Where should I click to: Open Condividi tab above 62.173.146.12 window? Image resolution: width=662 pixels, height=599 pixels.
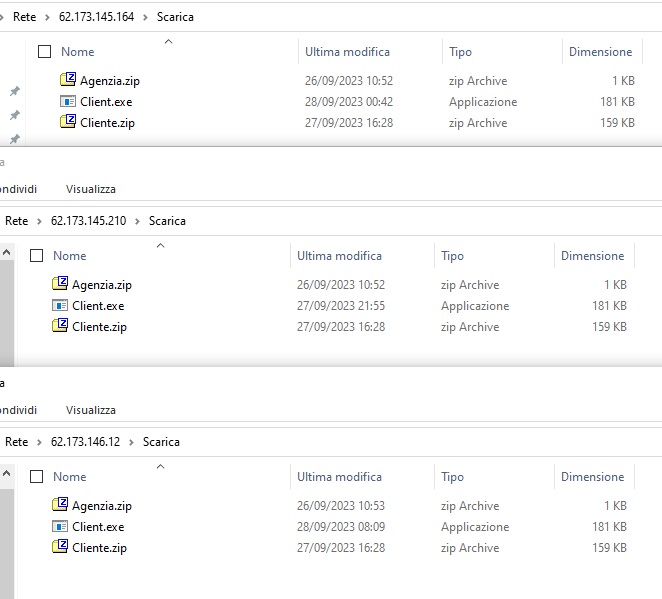coord(18,410)
